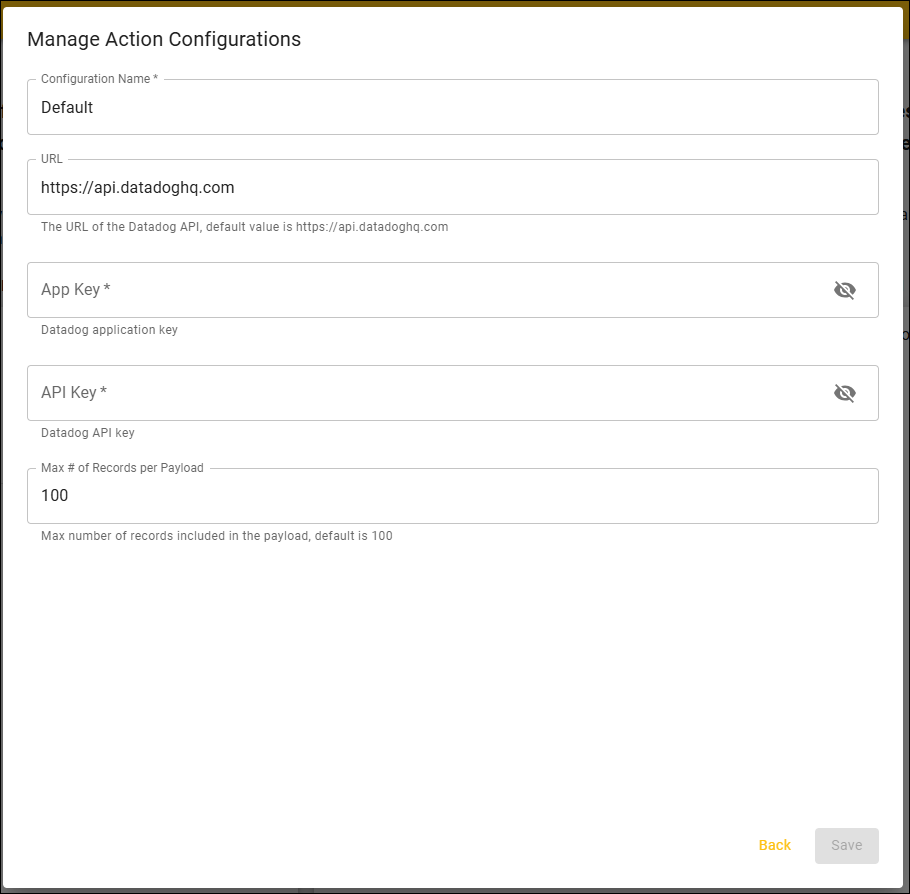
Task: Toggle visibility of the API Key
Action: 845,393
